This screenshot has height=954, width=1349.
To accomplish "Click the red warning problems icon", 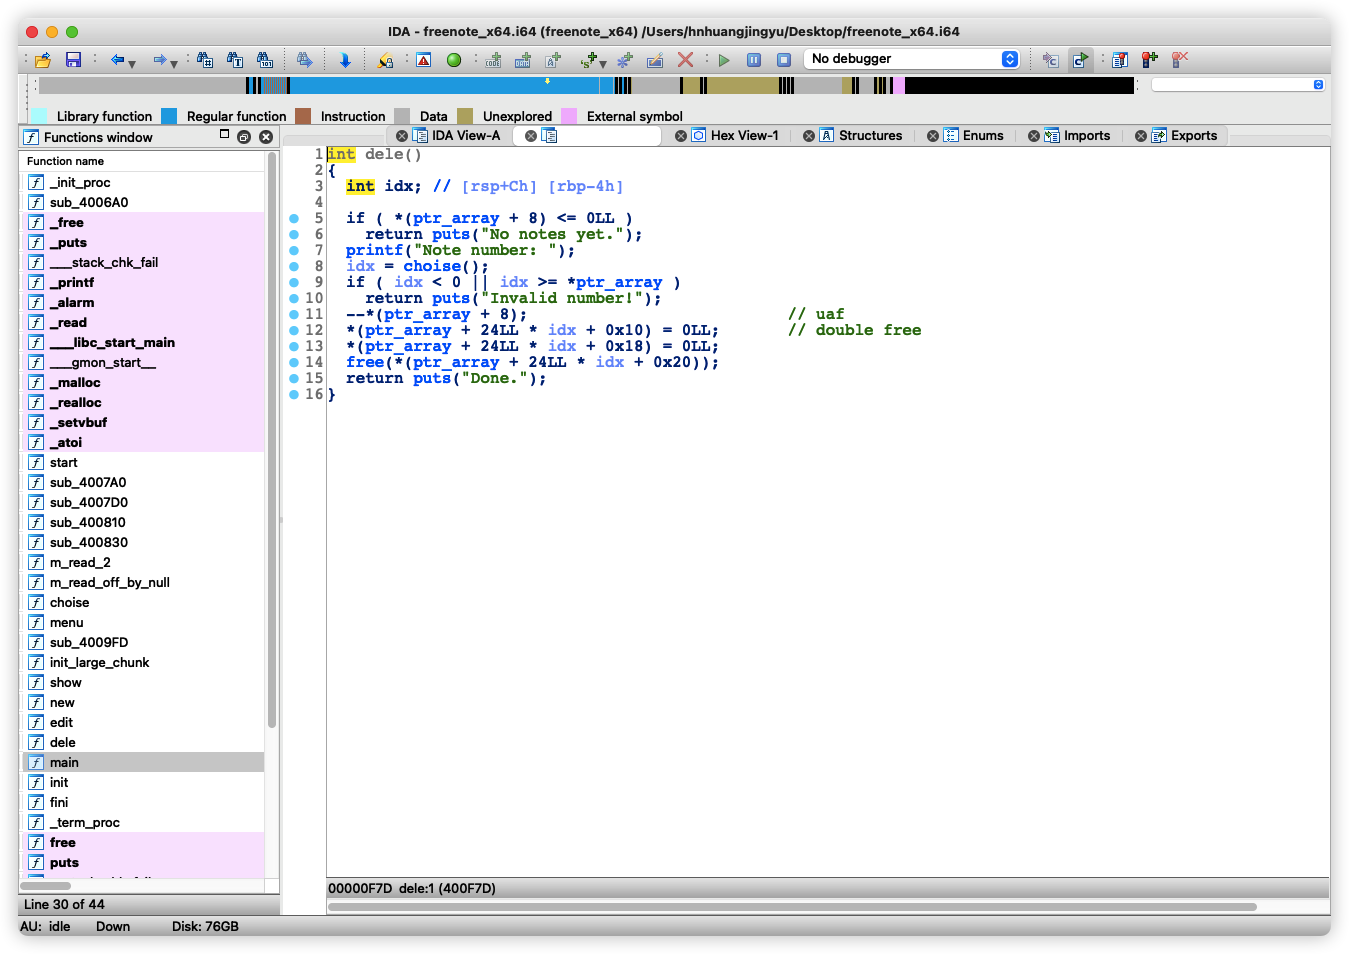I will pos(424,60).
